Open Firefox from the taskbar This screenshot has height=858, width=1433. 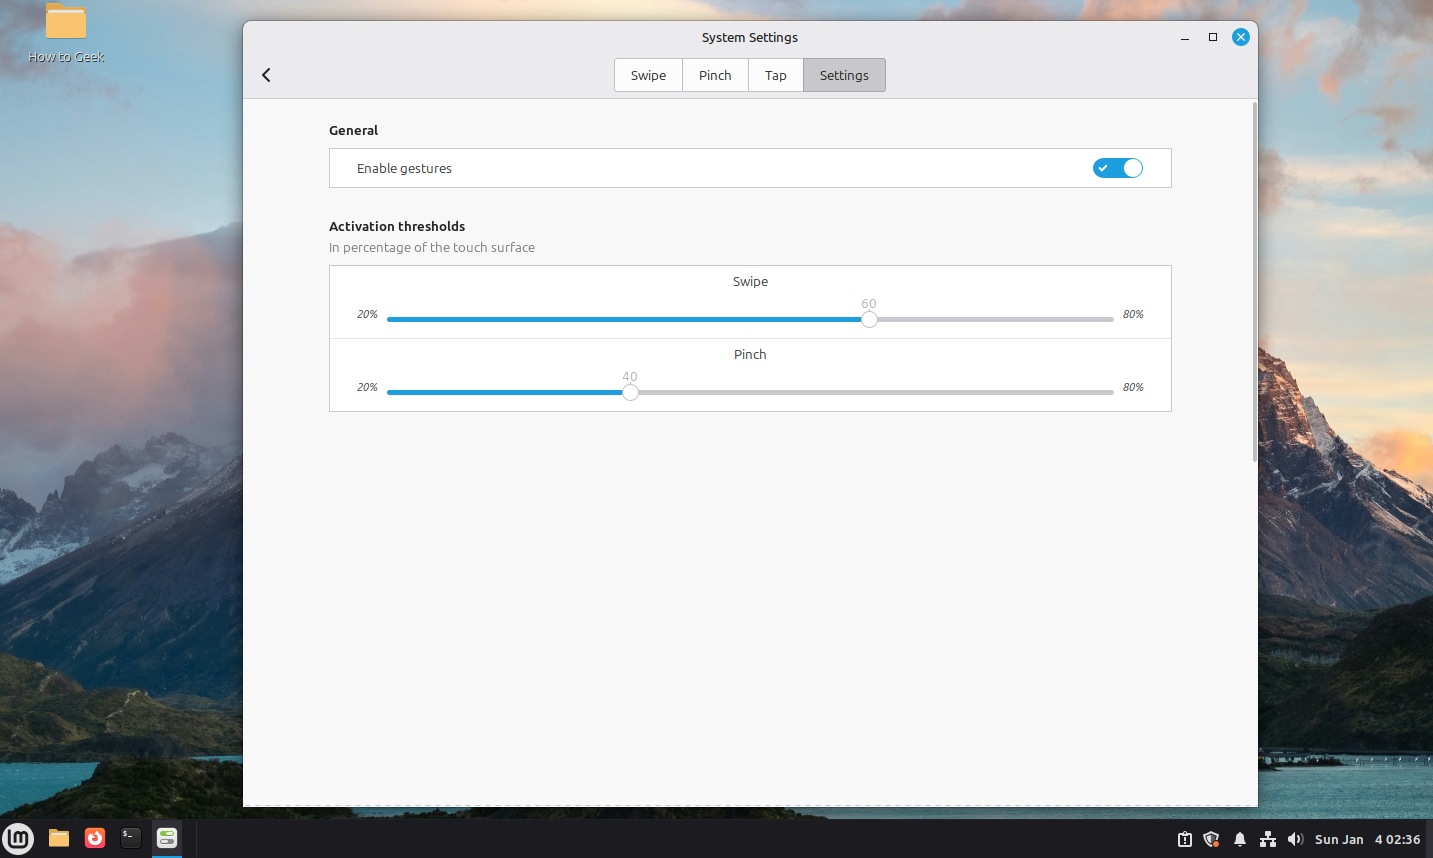94,838
